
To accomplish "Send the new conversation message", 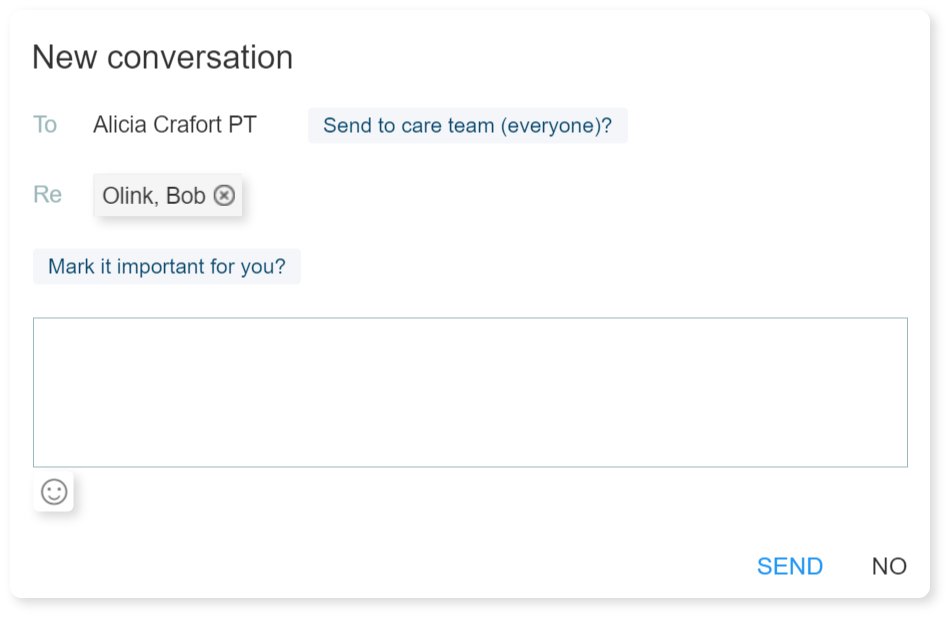I will tap(789, 566).
